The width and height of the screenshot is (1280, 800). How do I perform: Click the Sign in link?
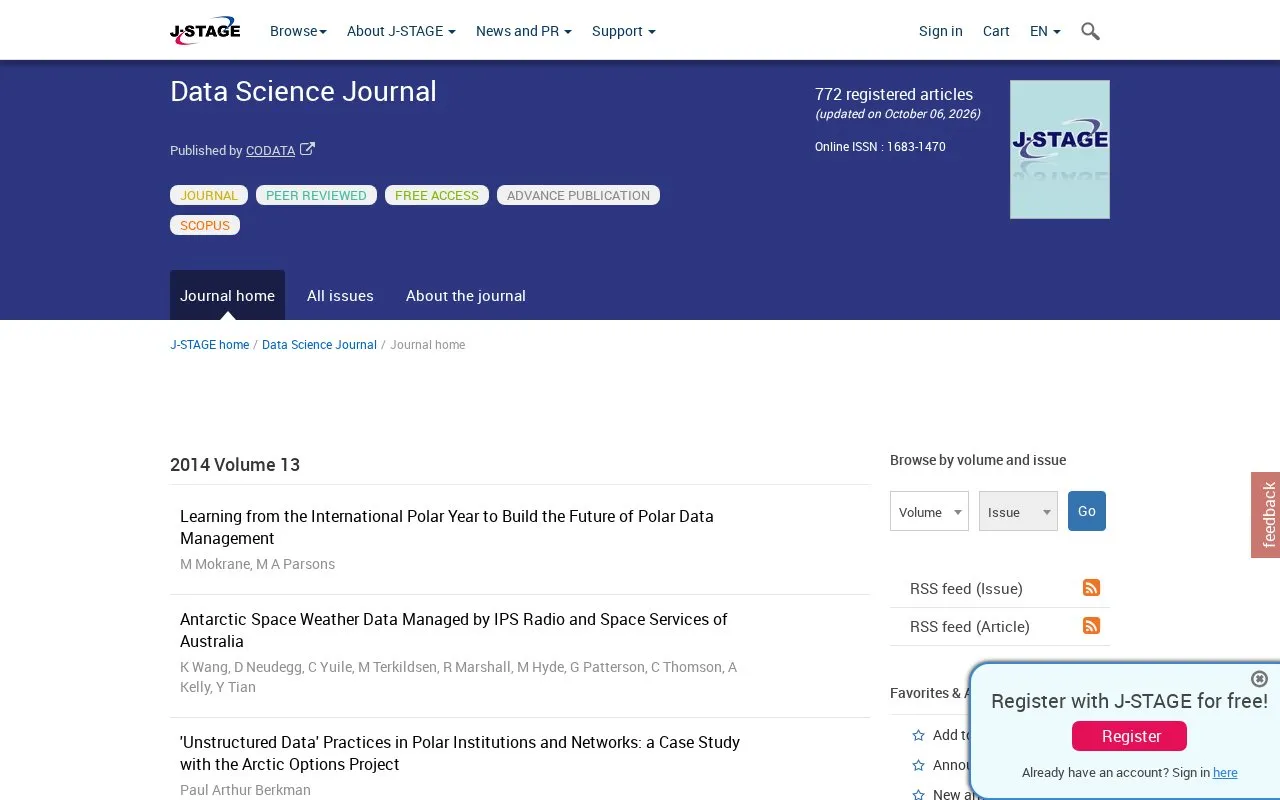point(941,31)
